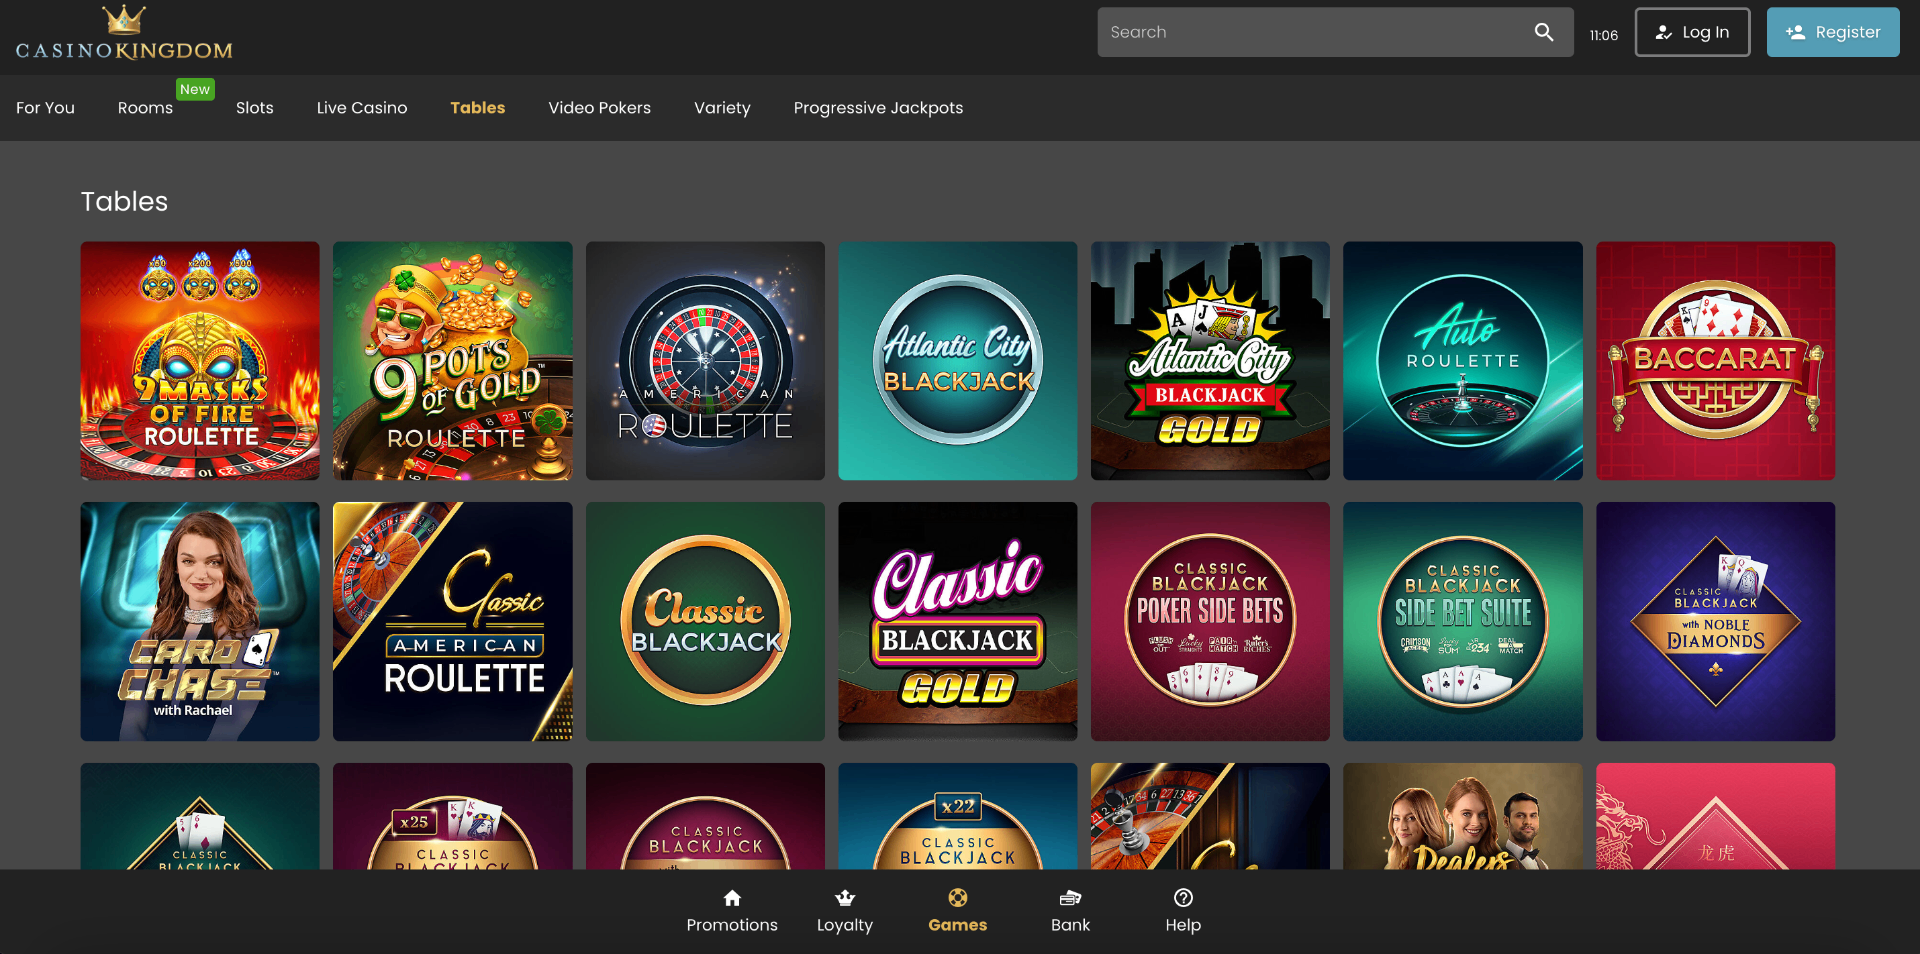Select the Games roulette-chip icon
The width and height of the screenshot is (1920, 954).
(957, 897)
